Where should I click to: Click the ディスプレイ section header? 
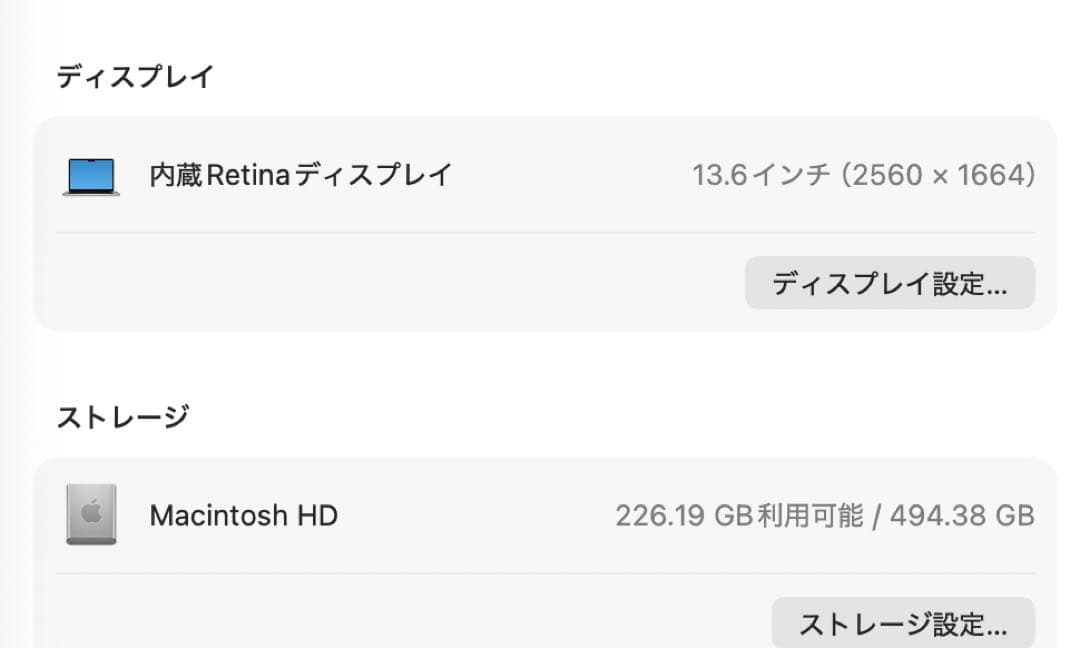pyautogui.click(x=135, y=74)
